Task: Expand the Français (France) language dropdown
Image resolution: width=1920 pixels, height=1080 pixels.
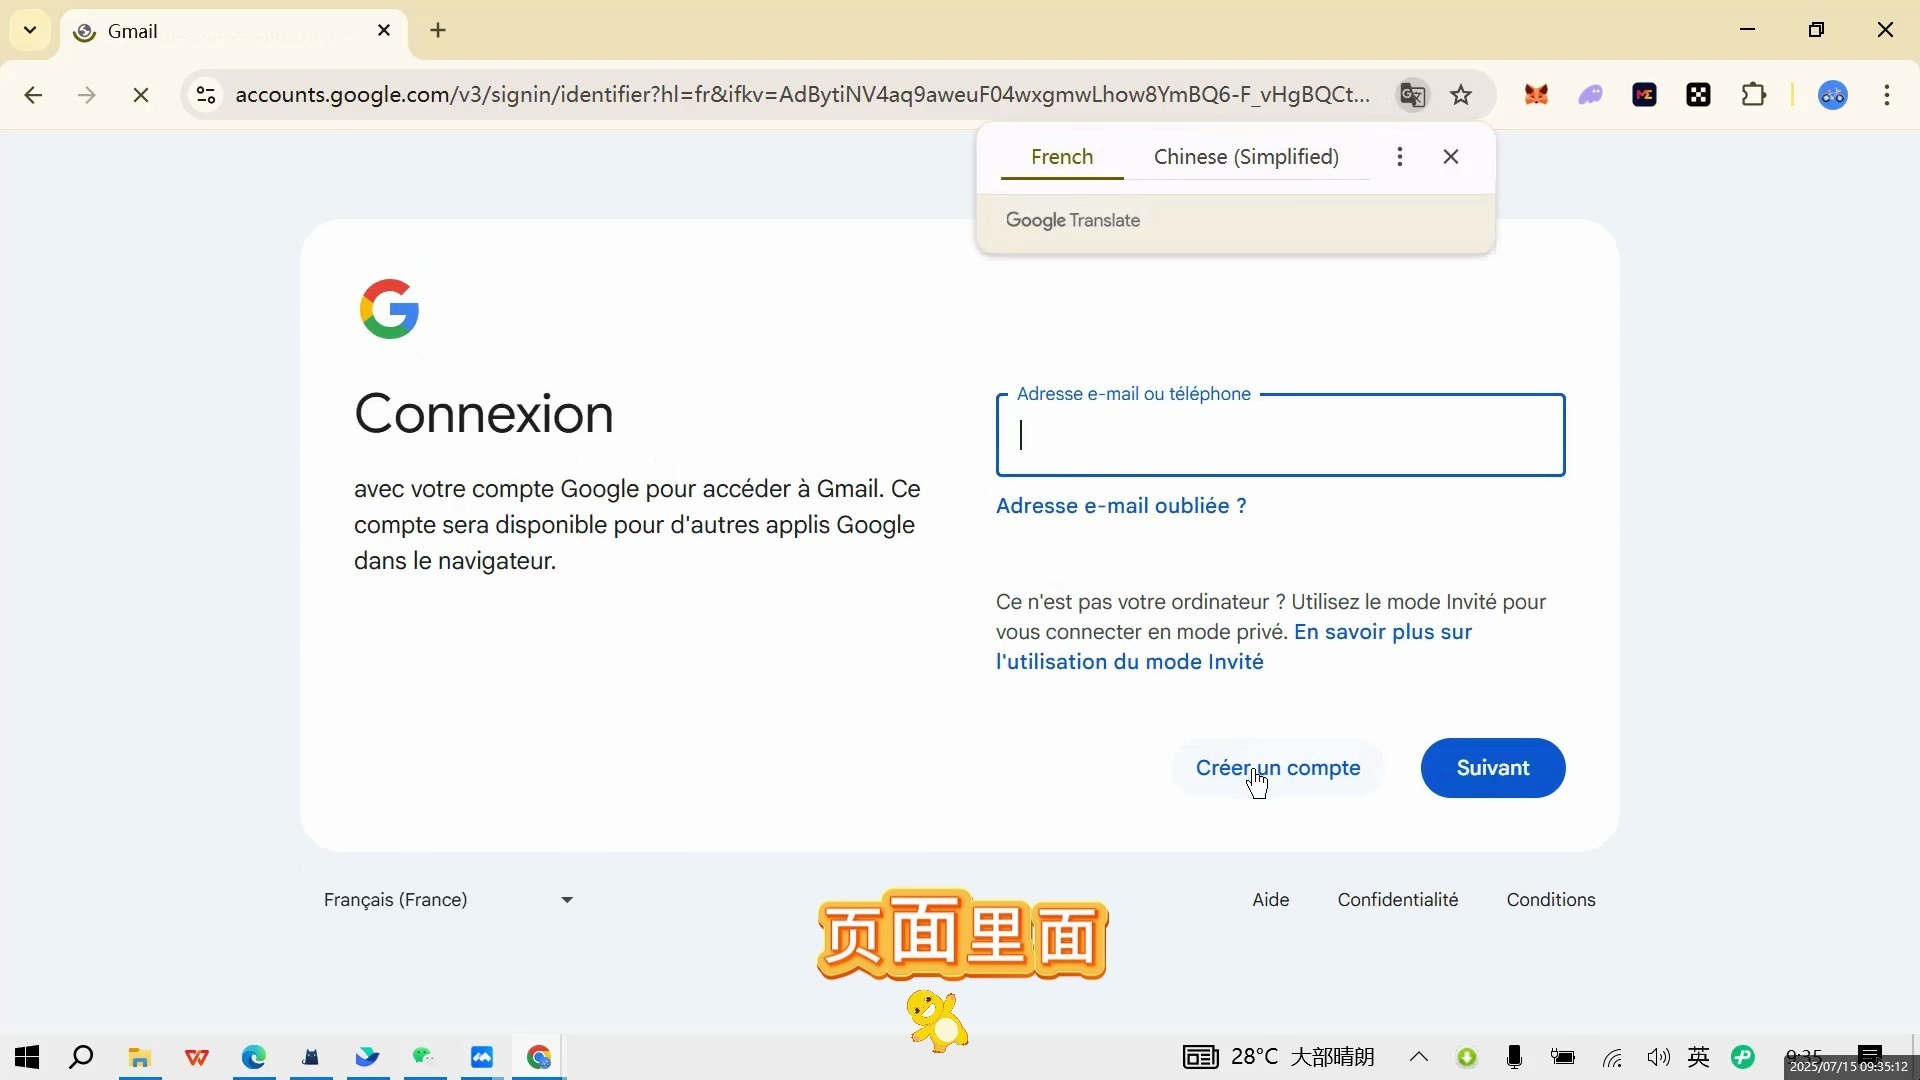Action: click(449, 900)
